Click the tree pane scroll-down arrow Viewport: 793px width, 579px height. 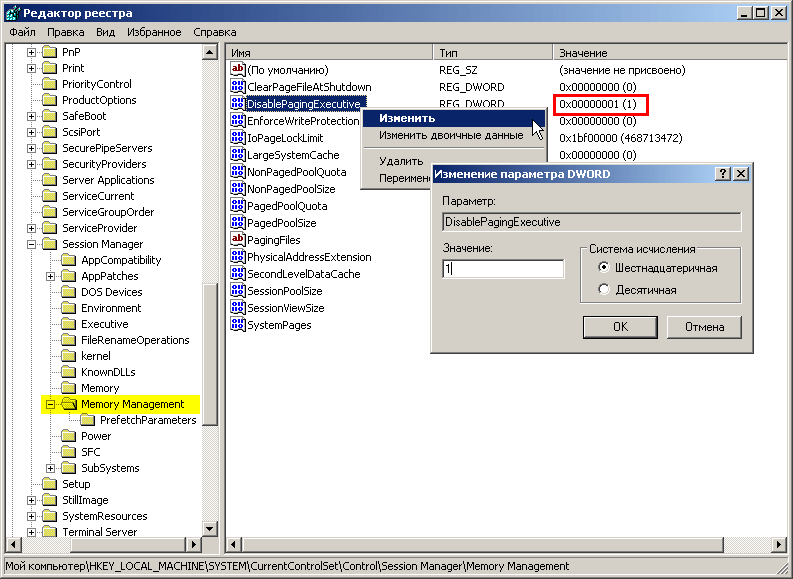(x=209, y=529)
